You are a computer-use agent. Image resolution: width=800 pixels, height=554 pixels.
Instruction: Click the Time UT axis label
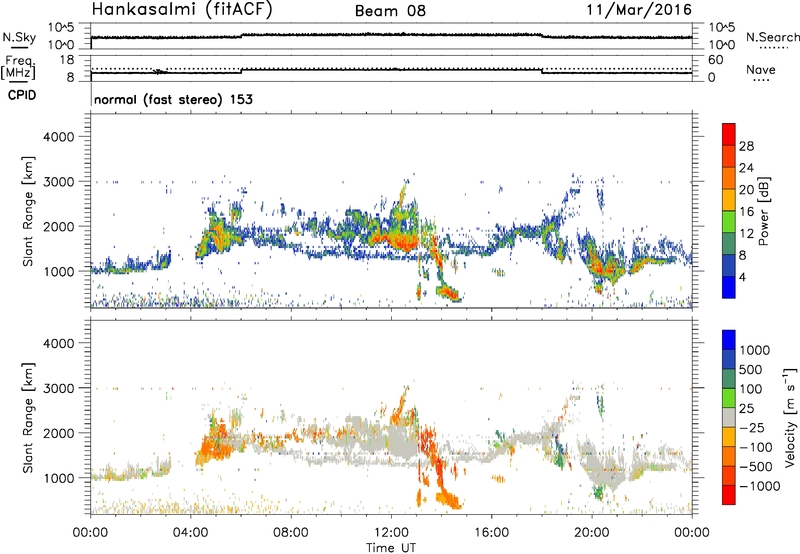point(391,548)
